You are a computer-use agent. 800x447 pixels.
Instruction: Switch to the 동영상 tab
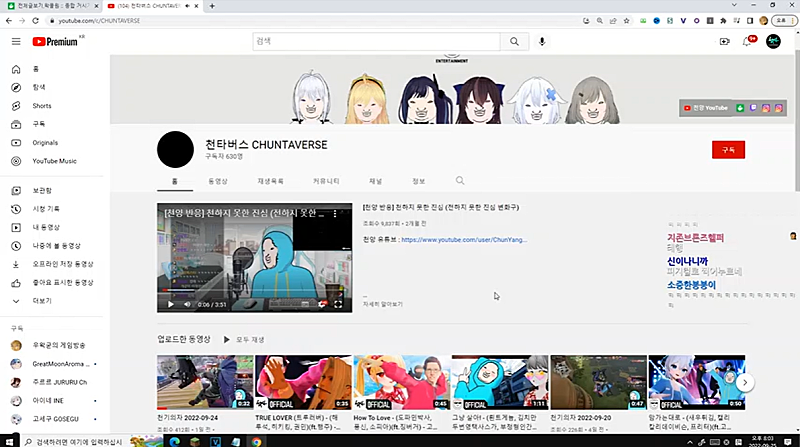pyautogui.click(x=218, y=181)
